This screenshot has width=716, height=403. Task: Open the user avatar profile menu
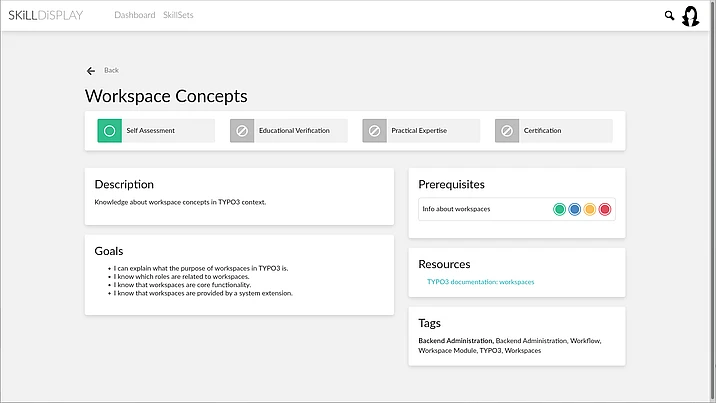point(690,16)
